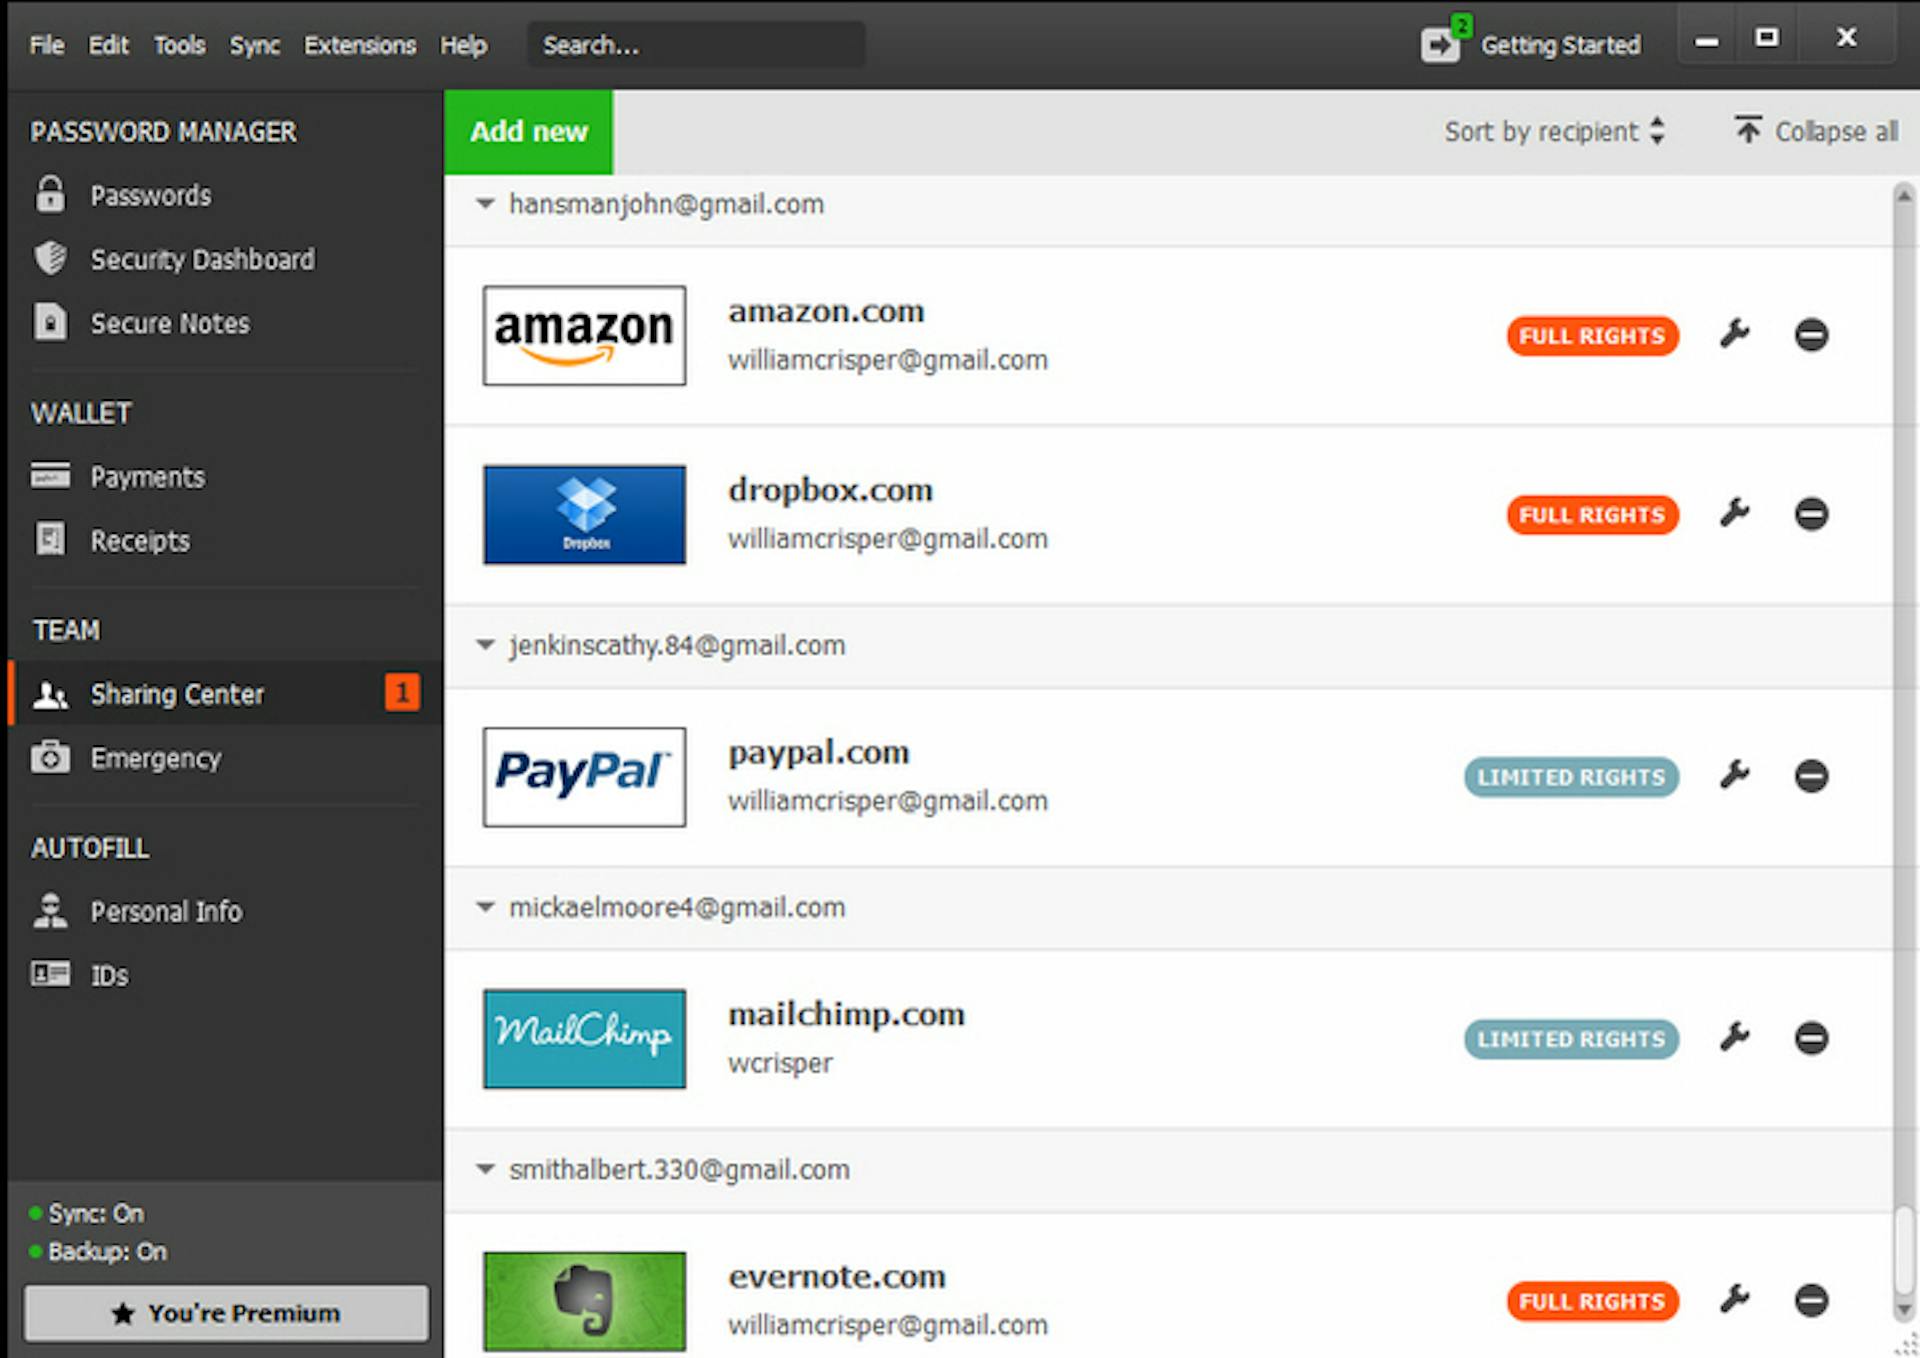1920x1358 pixels.
Task: Click the IDs card icon
Action: 50,973
